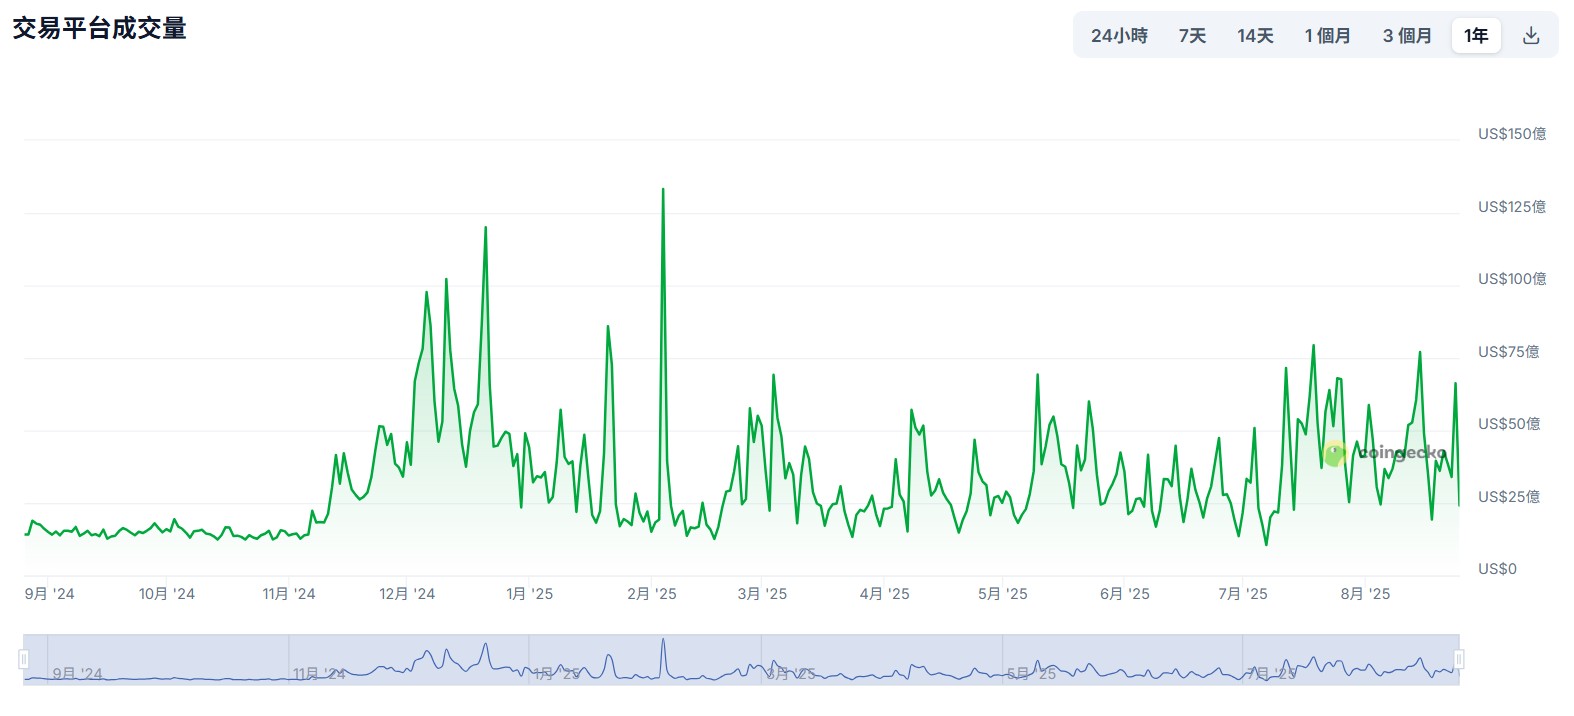Screen dimensions: 1574x716
Task: Select the 7天 range tab
Action: pyautogui.click(x=1192, y=36)
